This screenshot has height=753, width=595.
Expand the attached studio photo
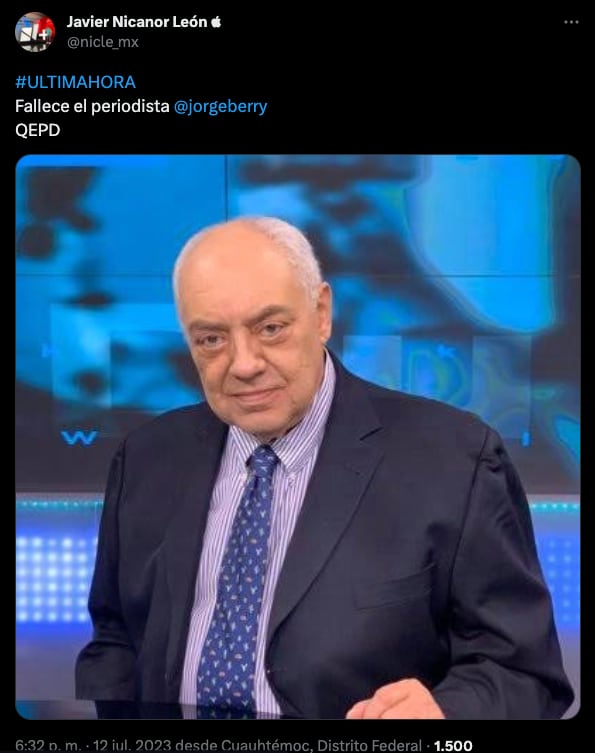tap(298, 437)
